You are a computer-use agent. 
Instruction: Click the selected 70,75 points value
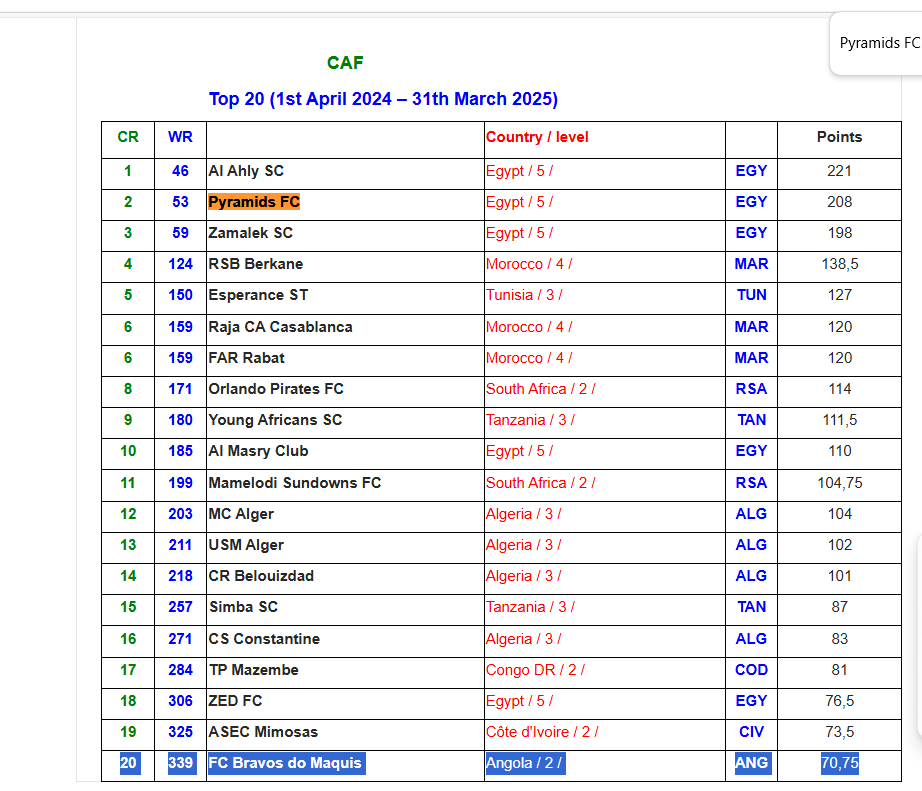point(840,763)
